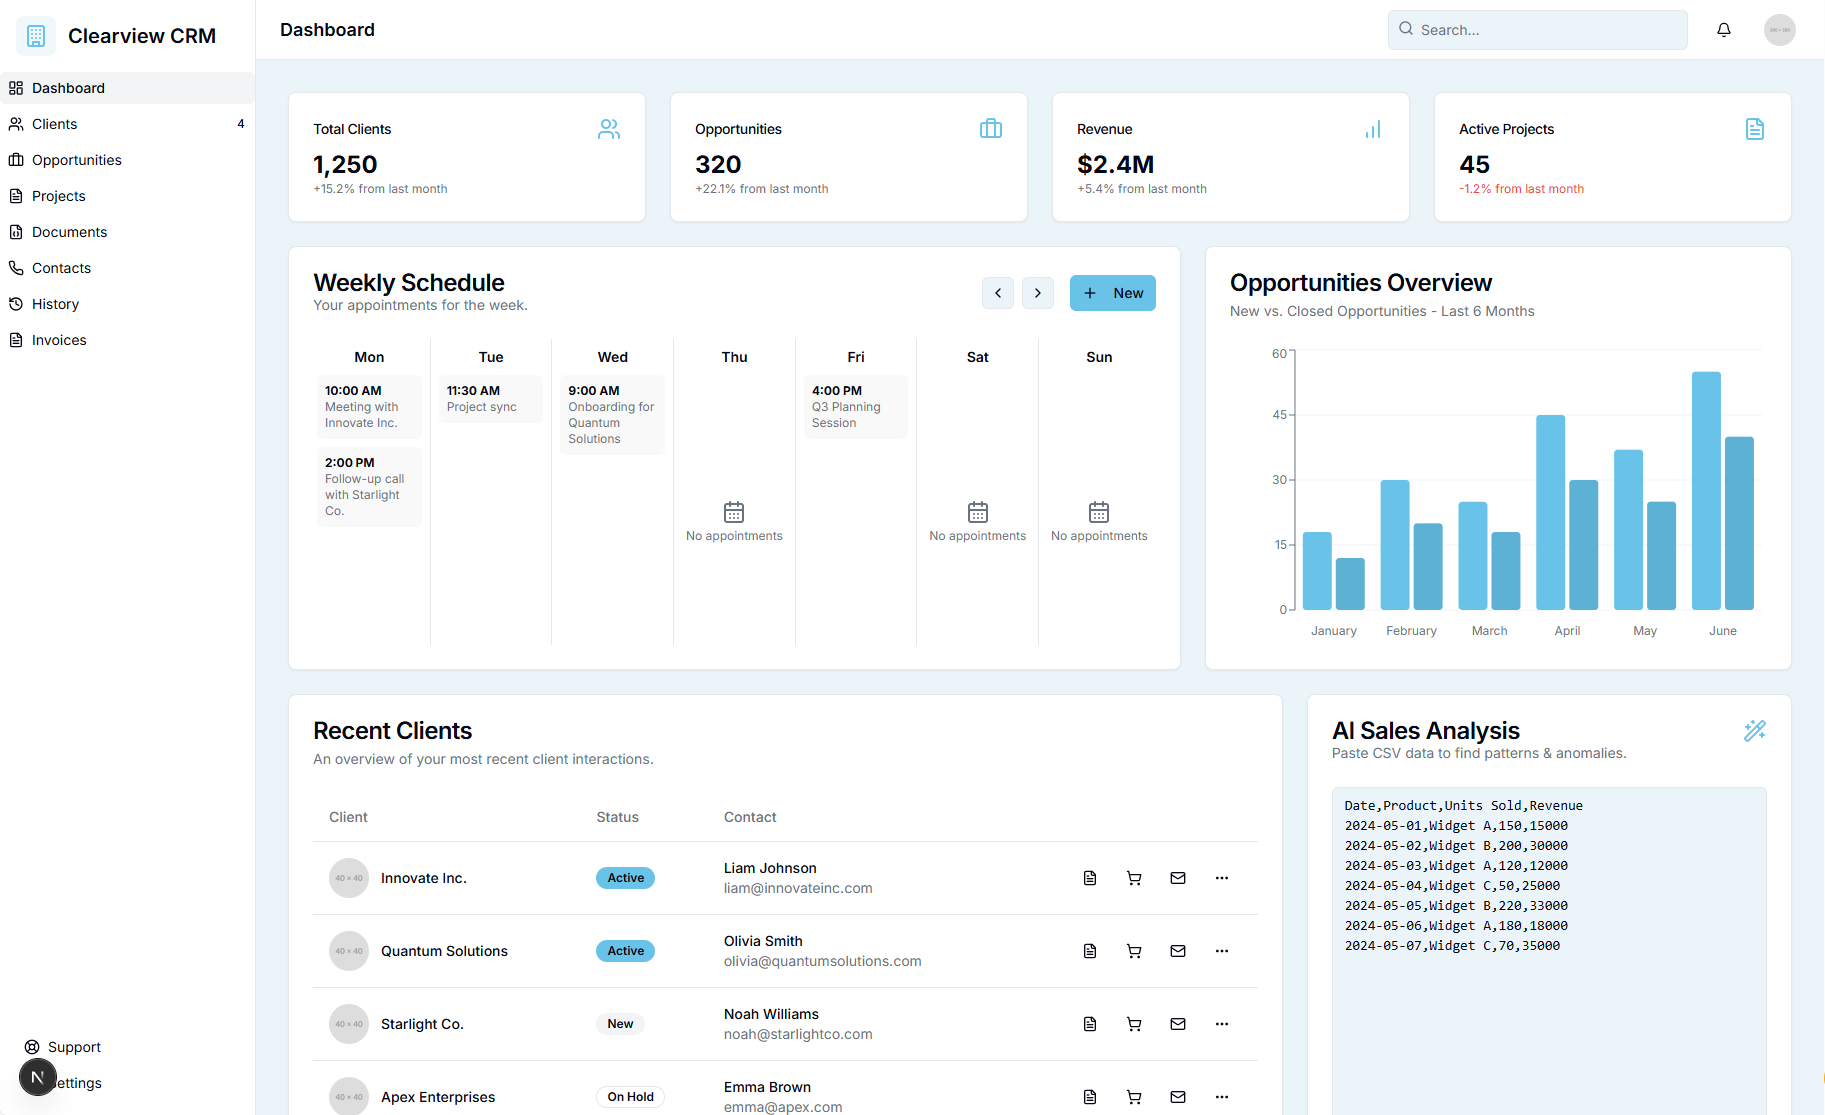The height and width of the screenshot is (1115, 1825).
Task: Open the ellipsis menu for Apex Enterprises
Action: click(x=1221, y=1096)
